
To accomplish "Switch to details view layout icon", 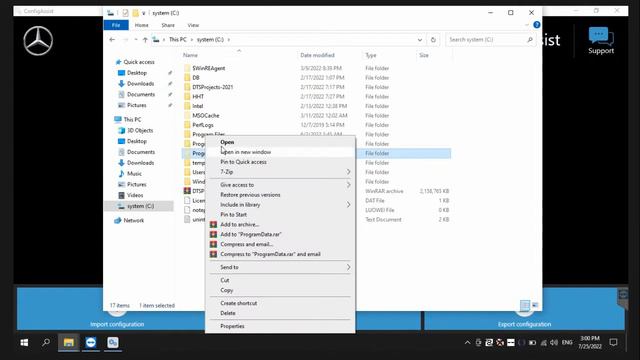I will coord(524,305).
